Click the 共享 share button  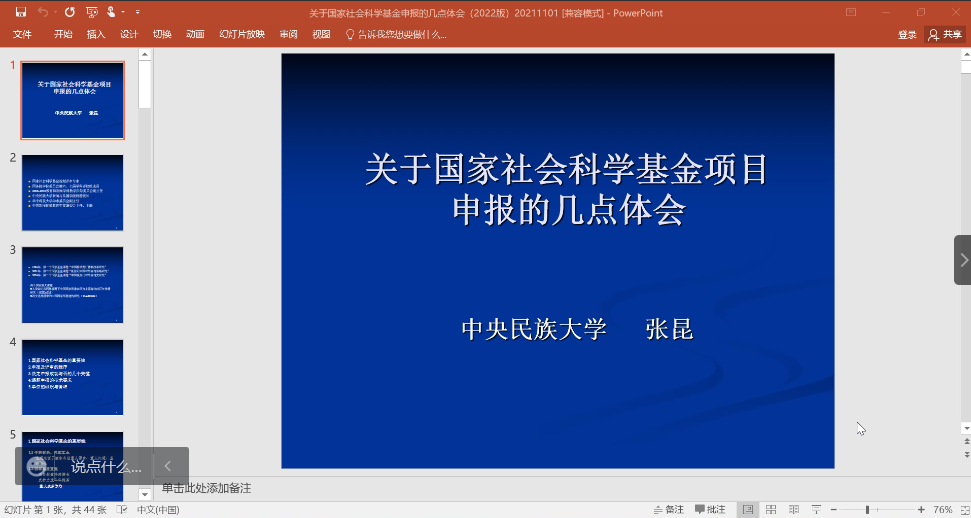[945, 34]
